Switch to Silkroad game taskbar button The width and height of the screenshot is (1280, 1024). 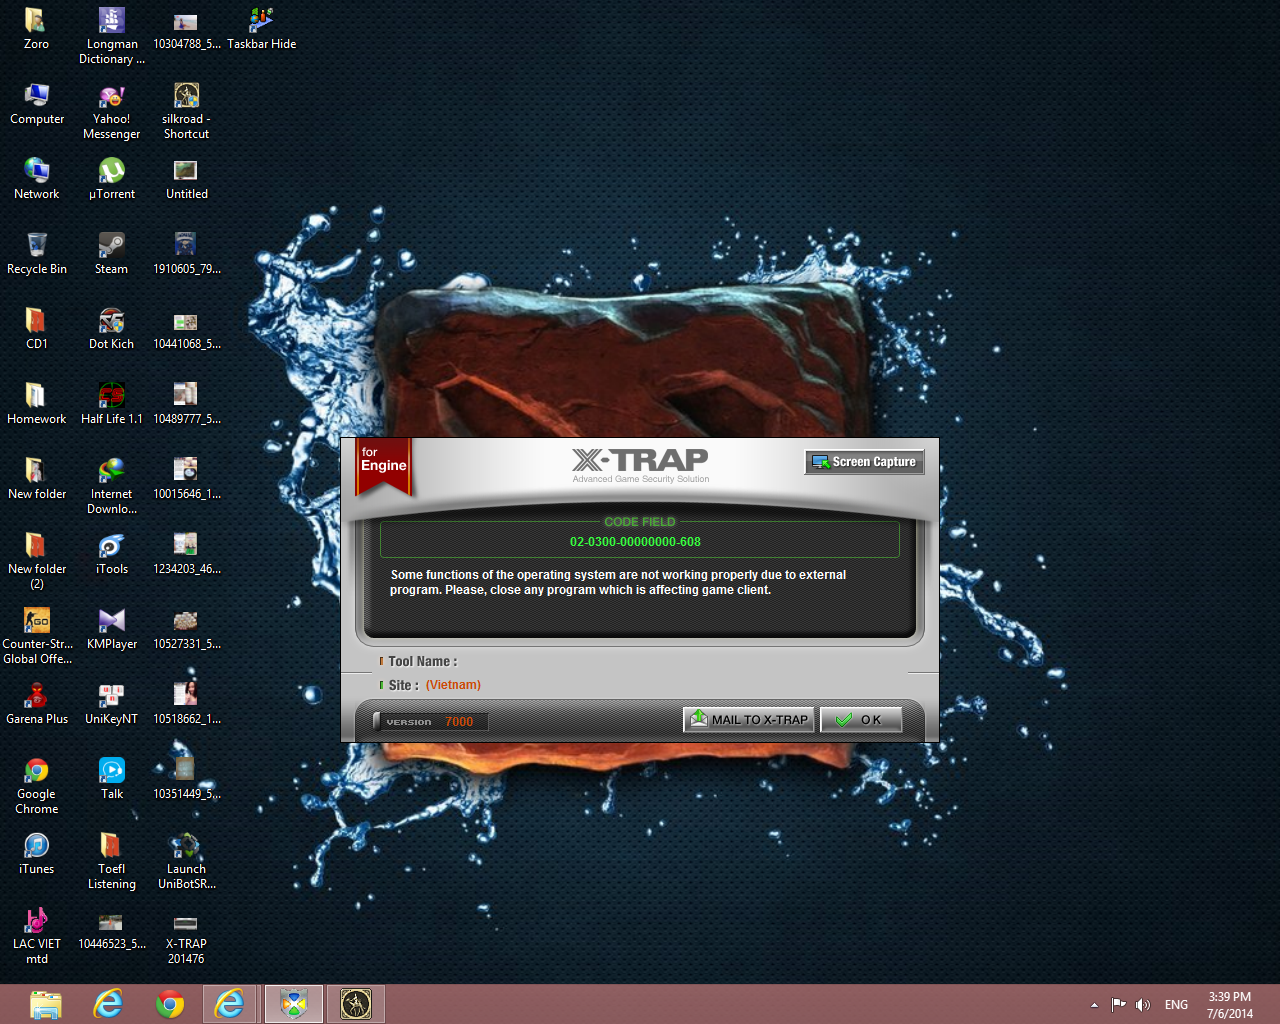[x=356, y=1004]
